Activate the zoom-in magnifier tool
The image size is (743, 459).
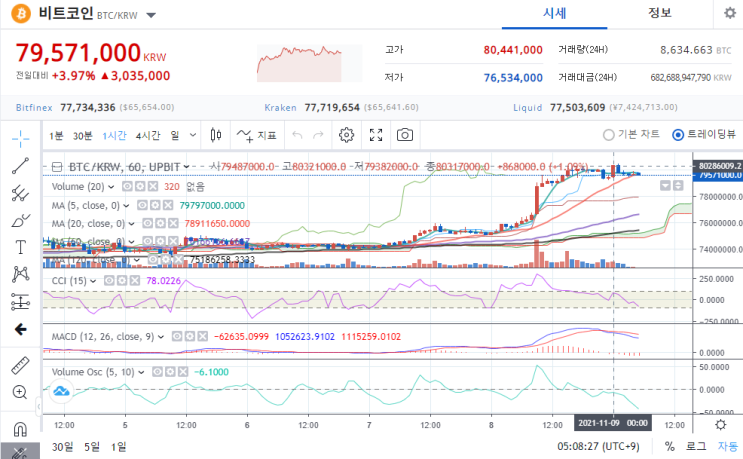(20, 392)
